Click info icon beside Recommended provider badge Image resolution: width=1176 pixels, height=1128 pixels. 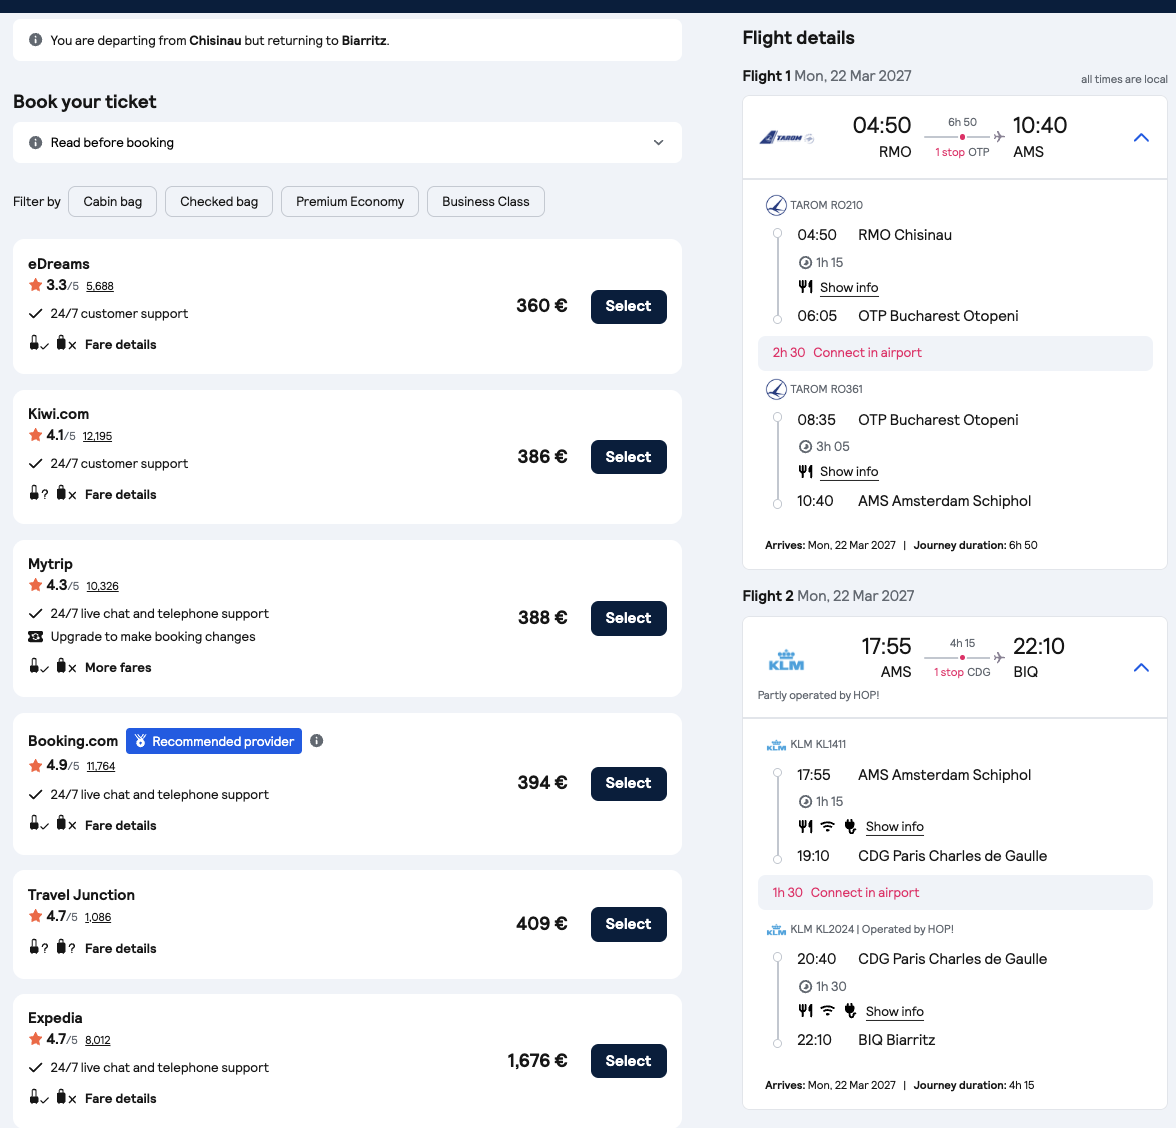coord(316,741)
